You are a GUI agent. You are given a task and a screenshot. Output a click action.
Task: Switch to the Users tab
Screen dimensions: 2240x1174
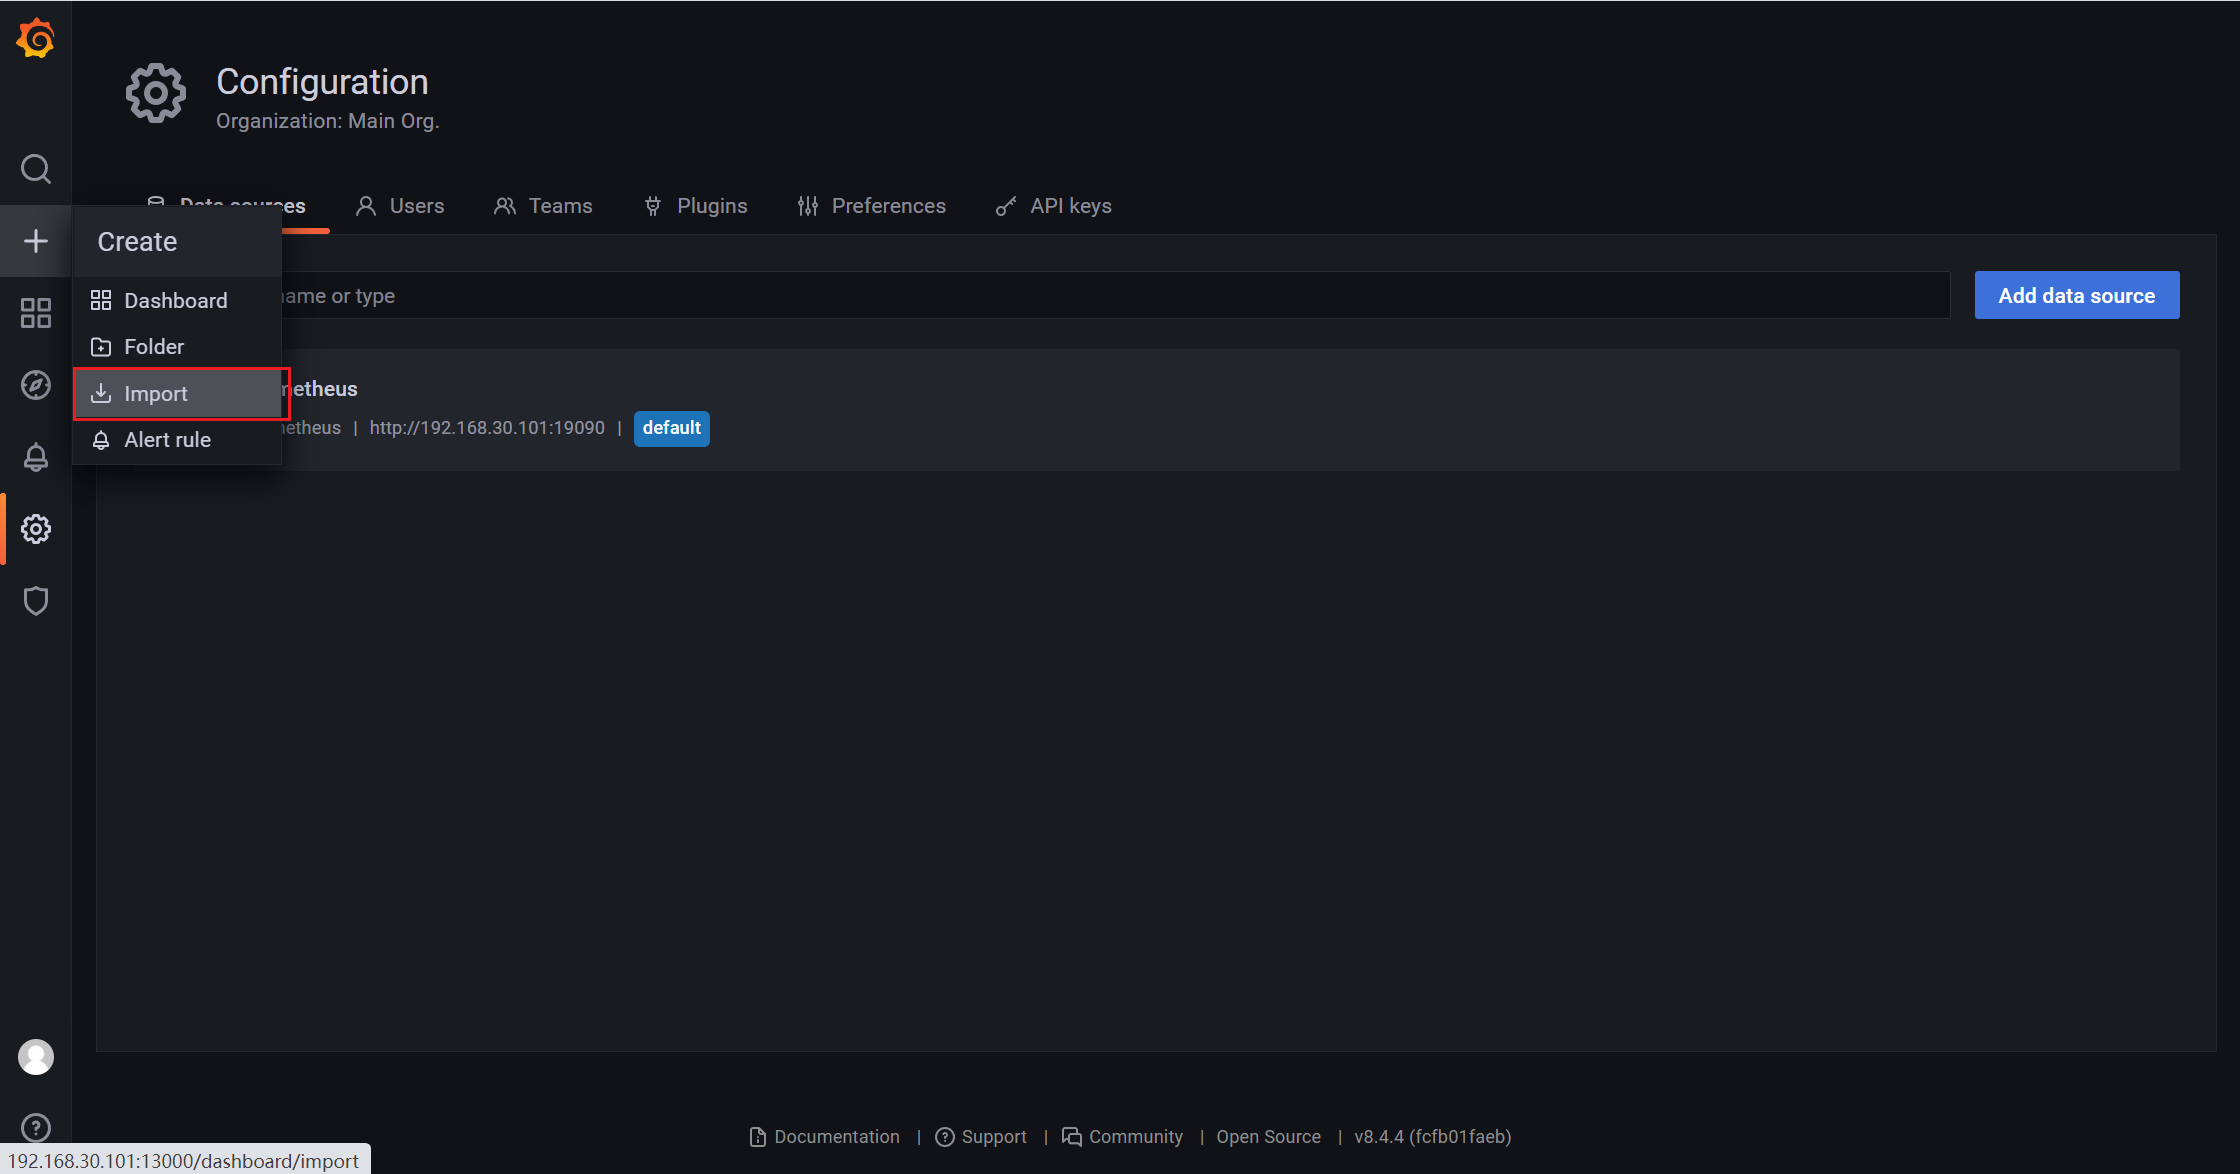[x=400, y=206]
